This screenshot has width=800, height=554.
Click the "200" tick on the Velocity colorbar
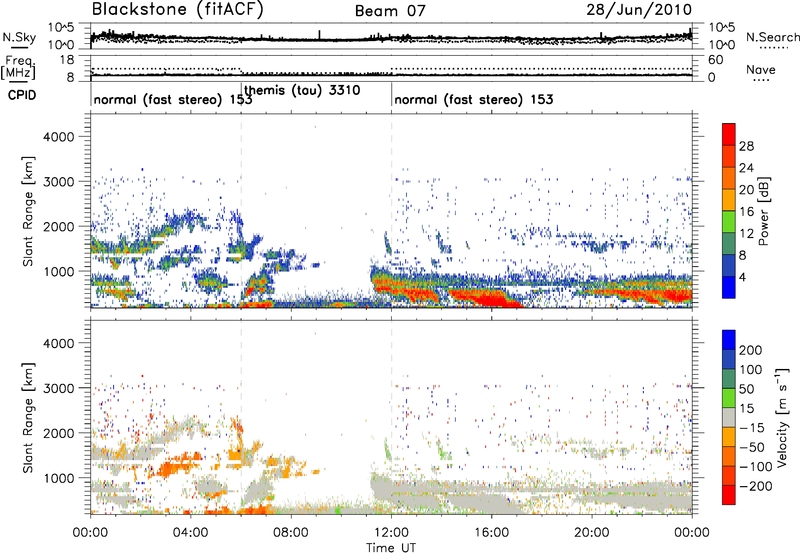click(x=751, y=350)
